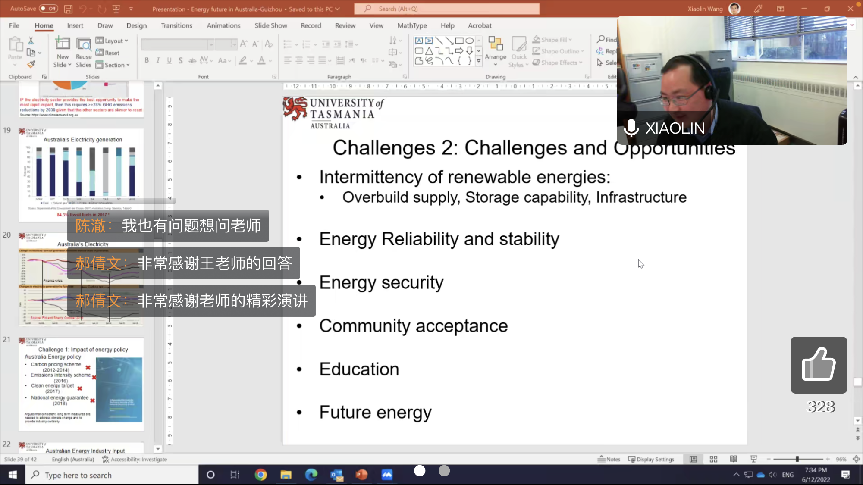Switch to the Slide Show tab
The width and height of the screenshot is (863, 485).
tap(271, 25)
